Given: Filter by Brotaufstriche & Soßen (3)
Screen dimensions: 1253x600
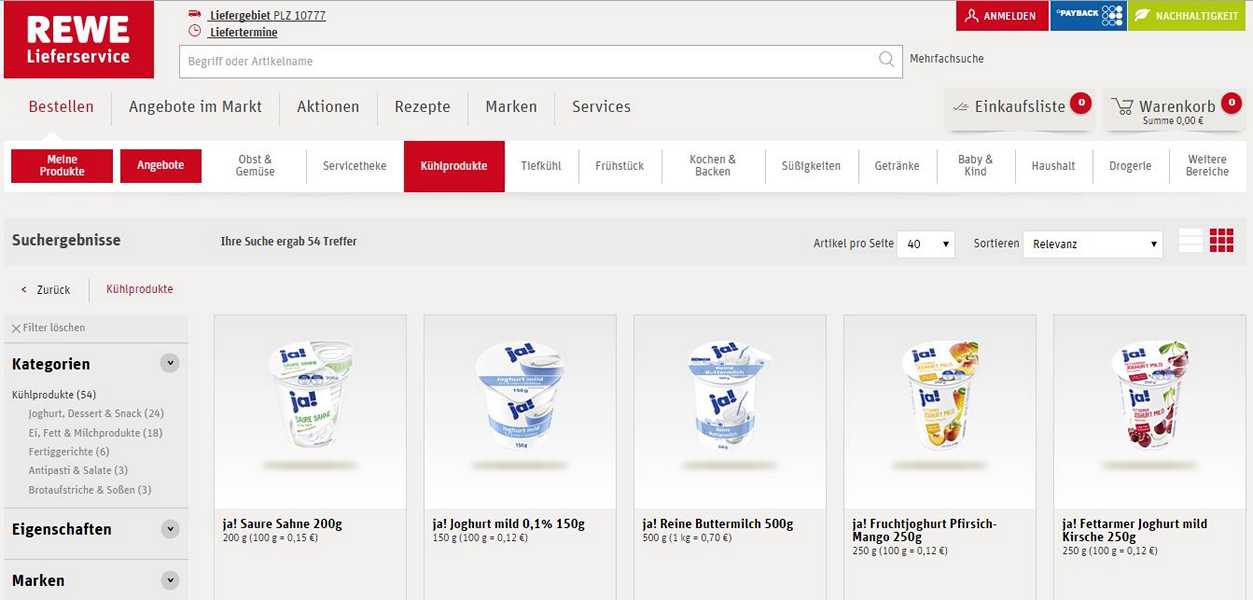Looking at the screenshot, I should [x=90, y=490].
